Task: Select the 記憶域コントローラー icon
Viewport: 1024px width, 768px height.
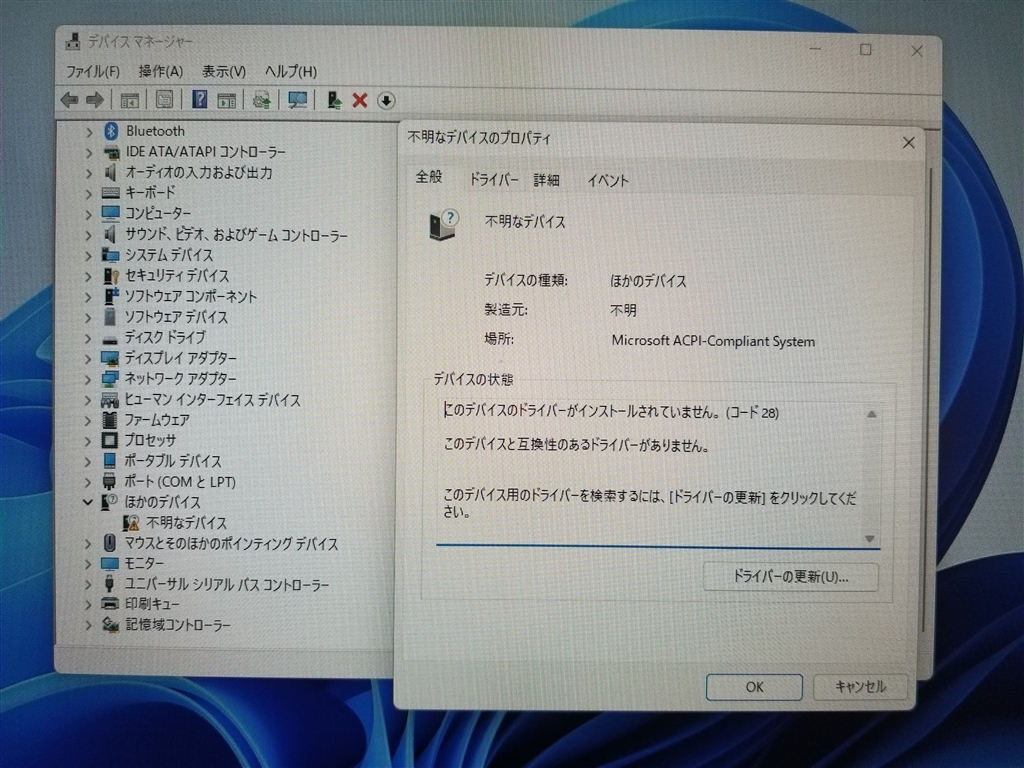Action: [110, 625]
